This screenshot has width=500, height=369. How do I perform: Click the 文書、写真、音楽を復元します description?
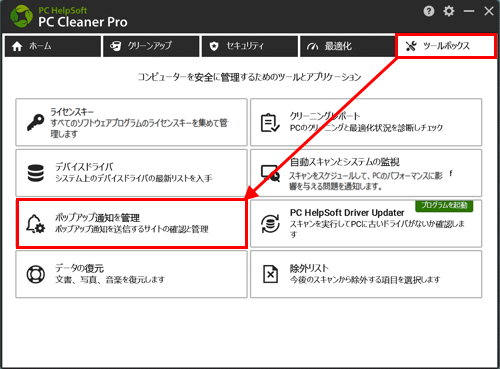click(x=110, y=279)
